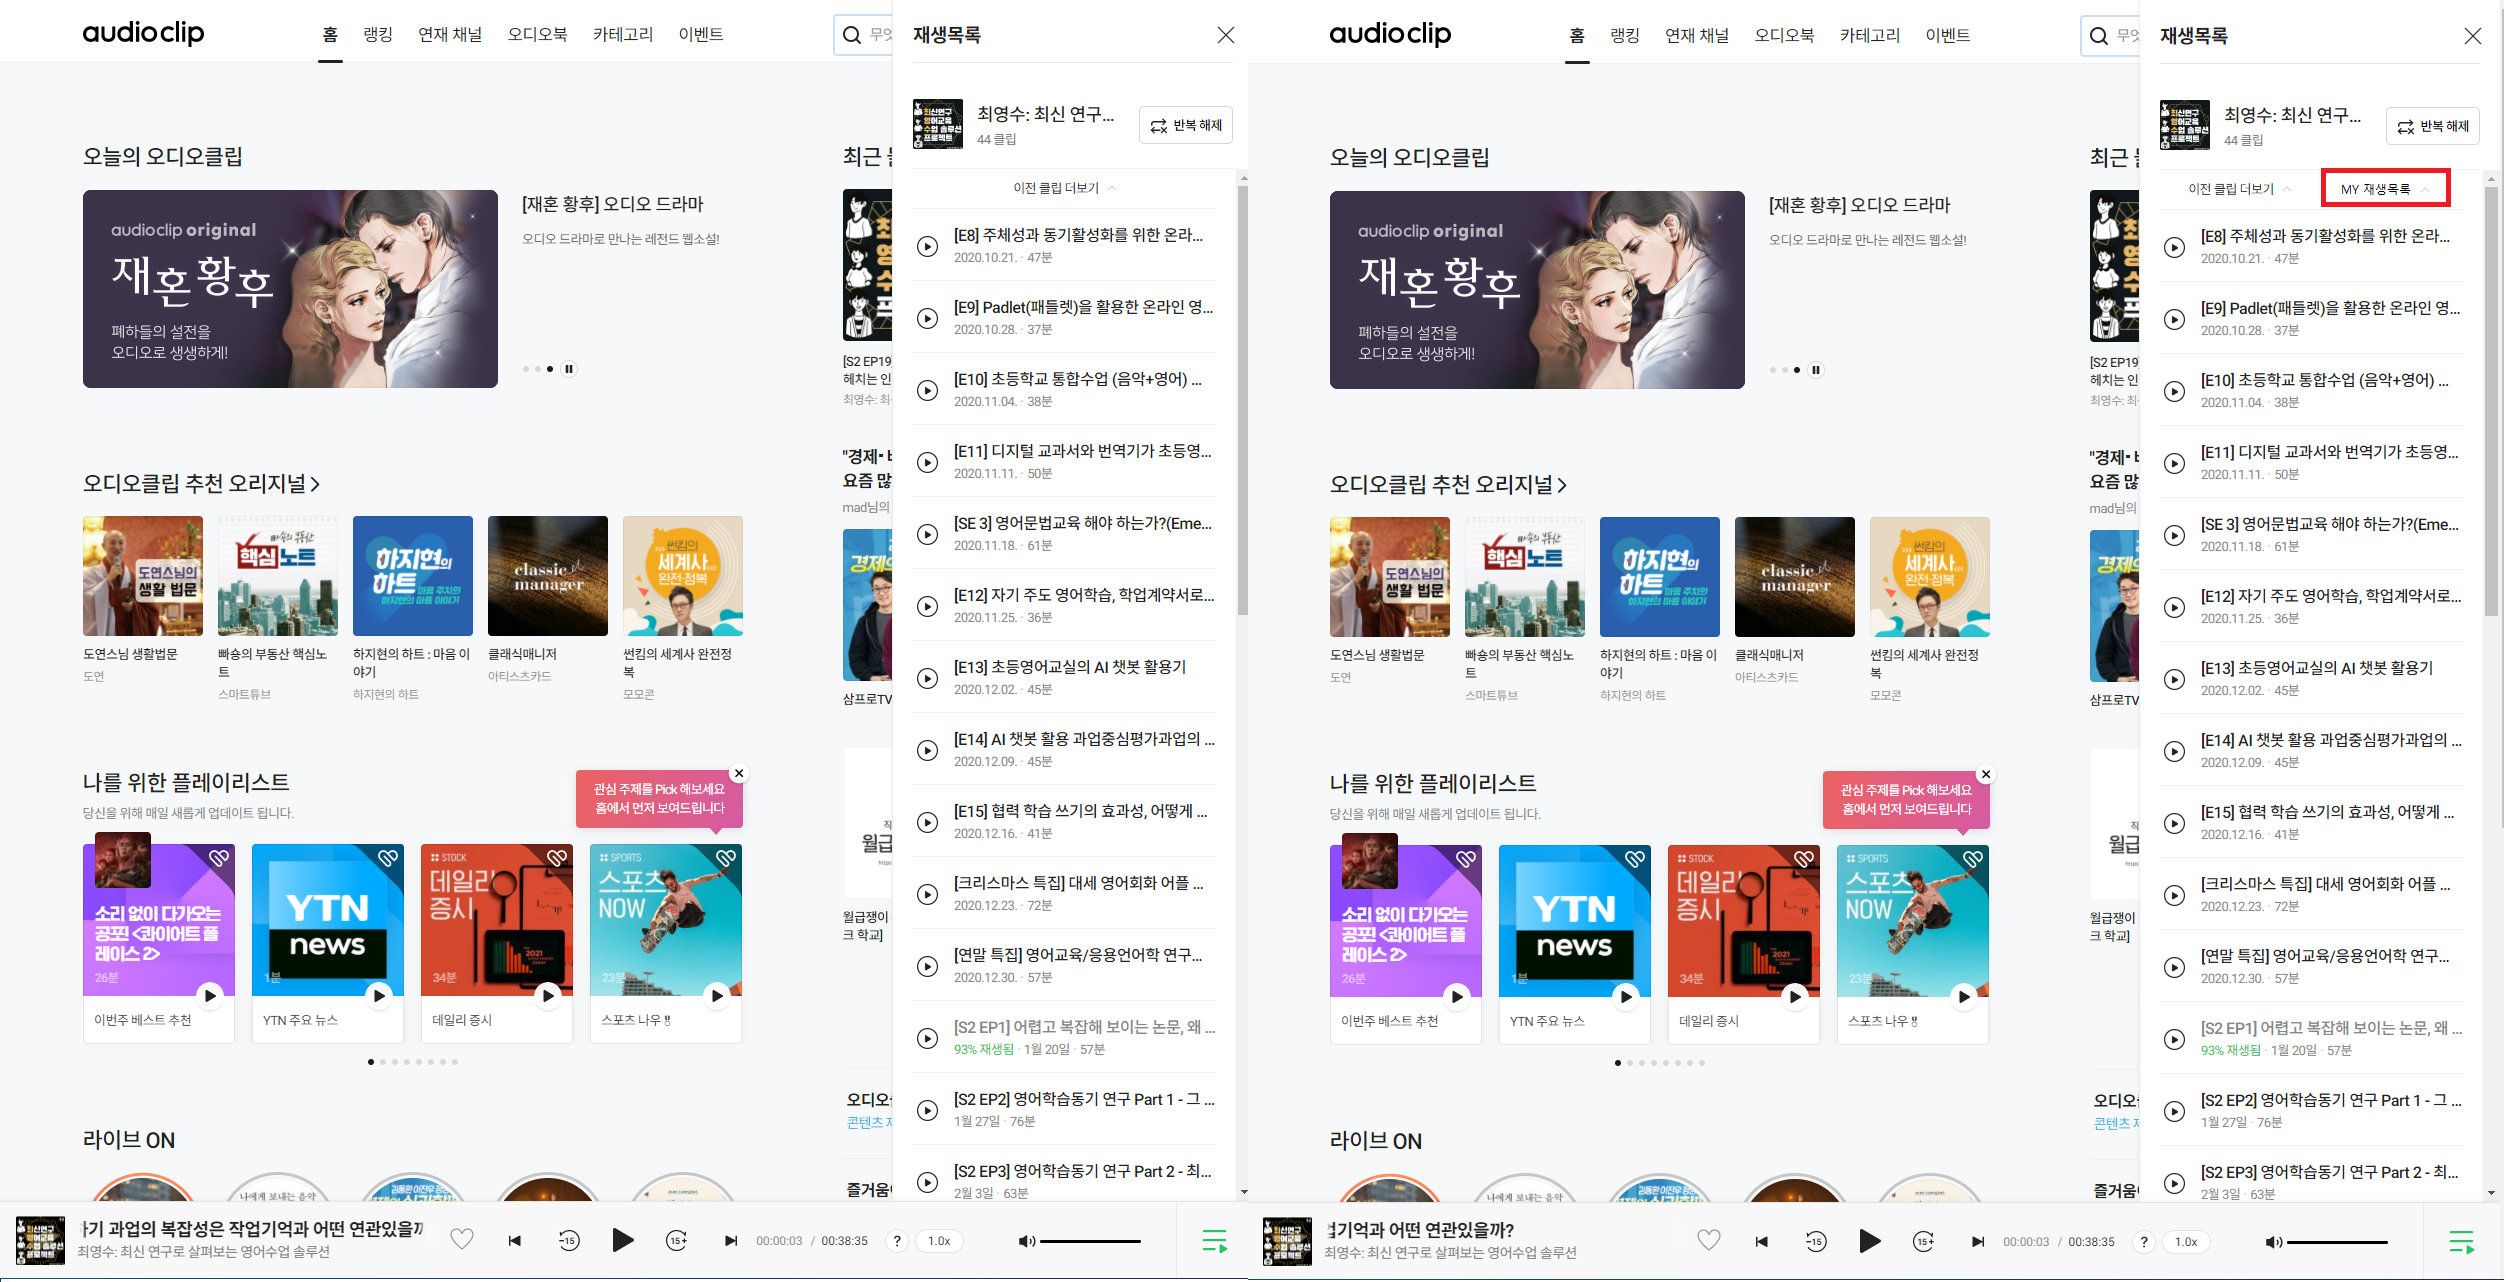Rewind 15 seconds in the left player
2506x1282 pixels.
[x=568, y=1241]
